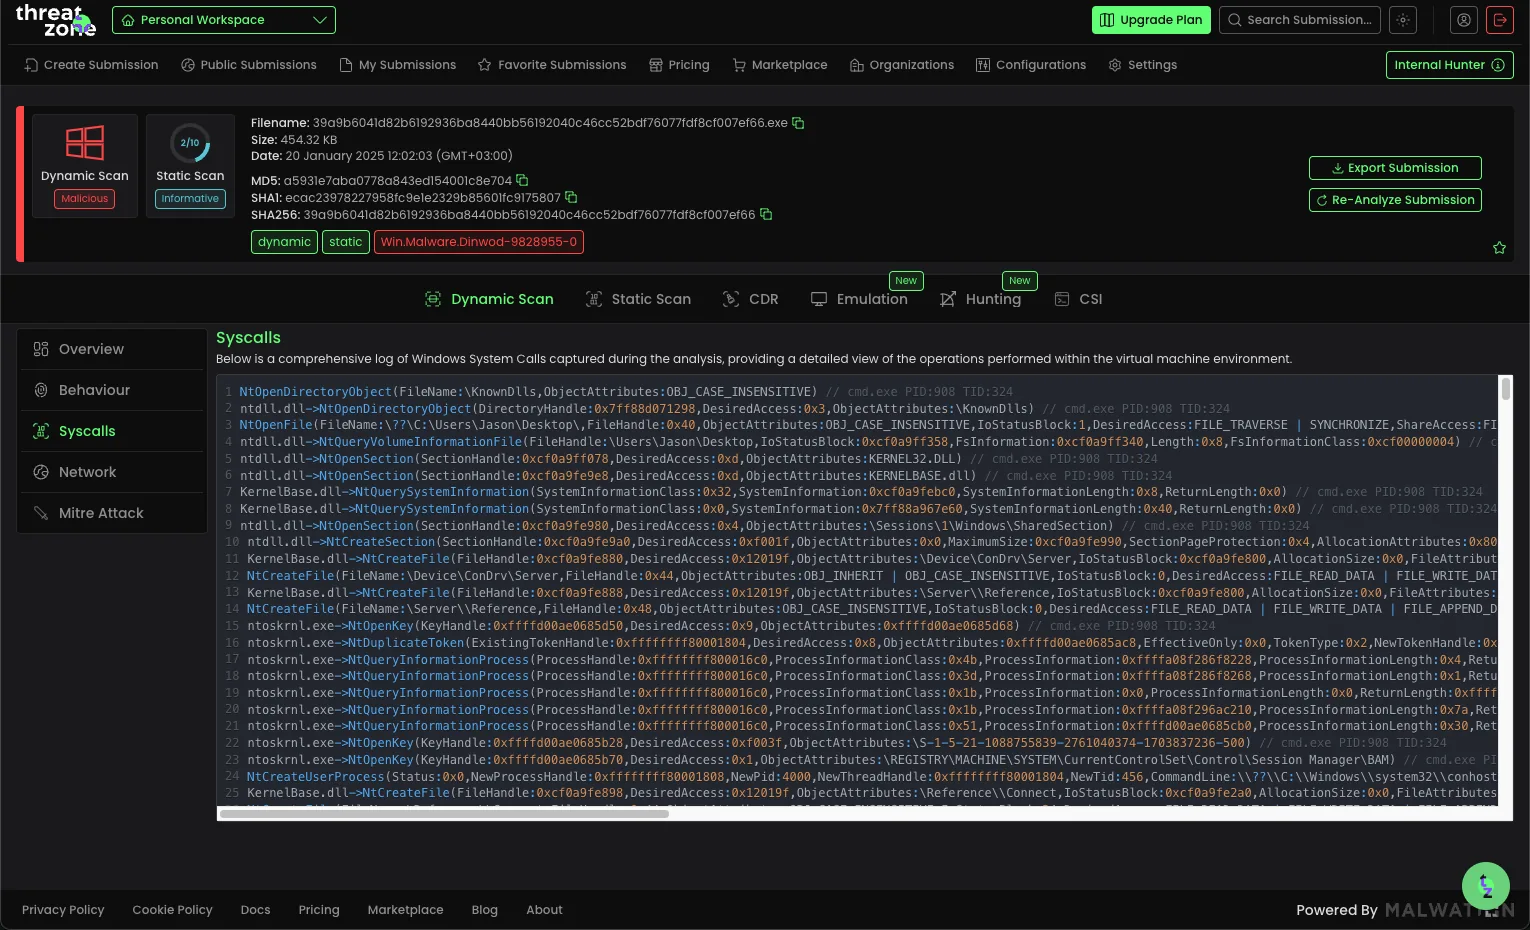
Task: Click the red logout icon
Action: point(1500,20)
